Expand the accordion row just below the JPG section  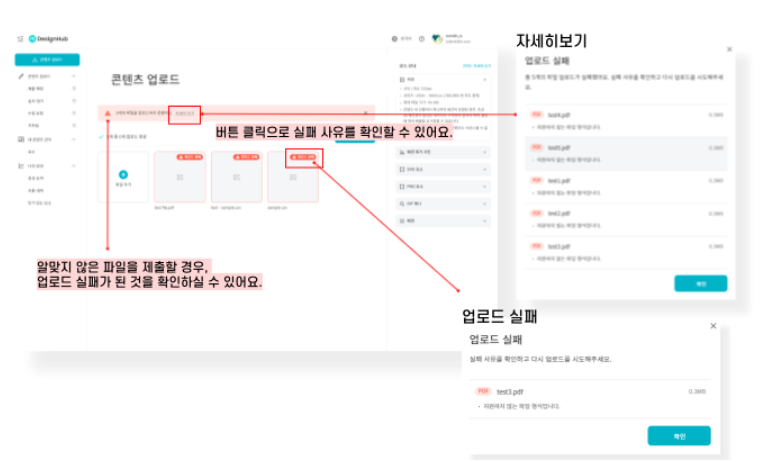click(x=443, y=152)
